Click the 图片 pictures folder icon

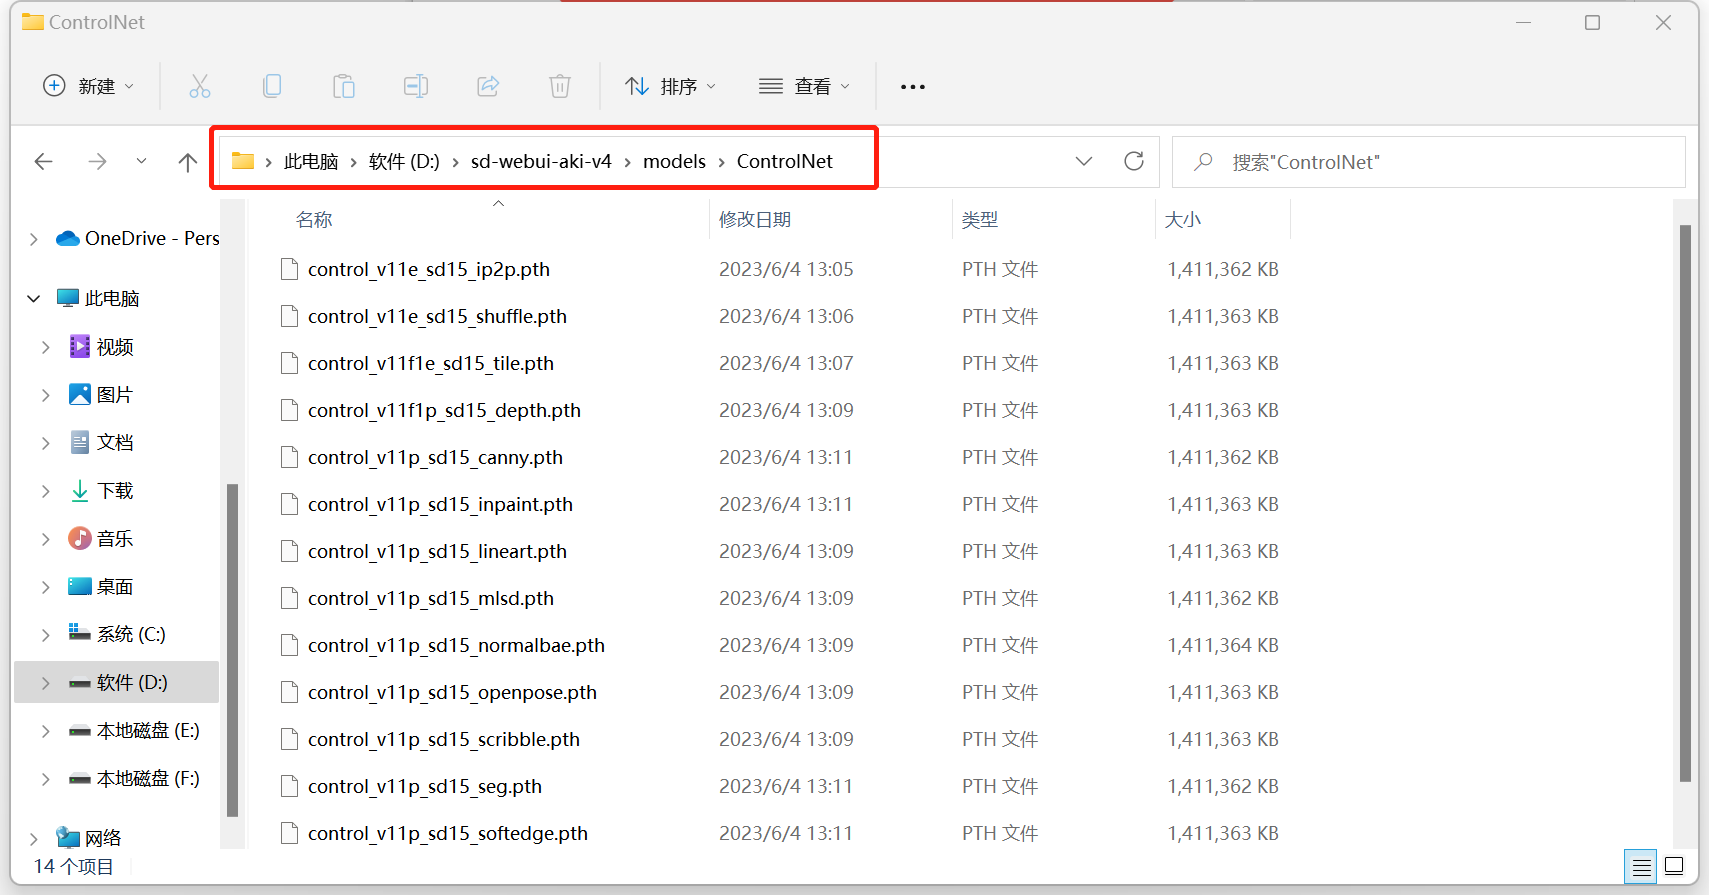pos(80,394)
